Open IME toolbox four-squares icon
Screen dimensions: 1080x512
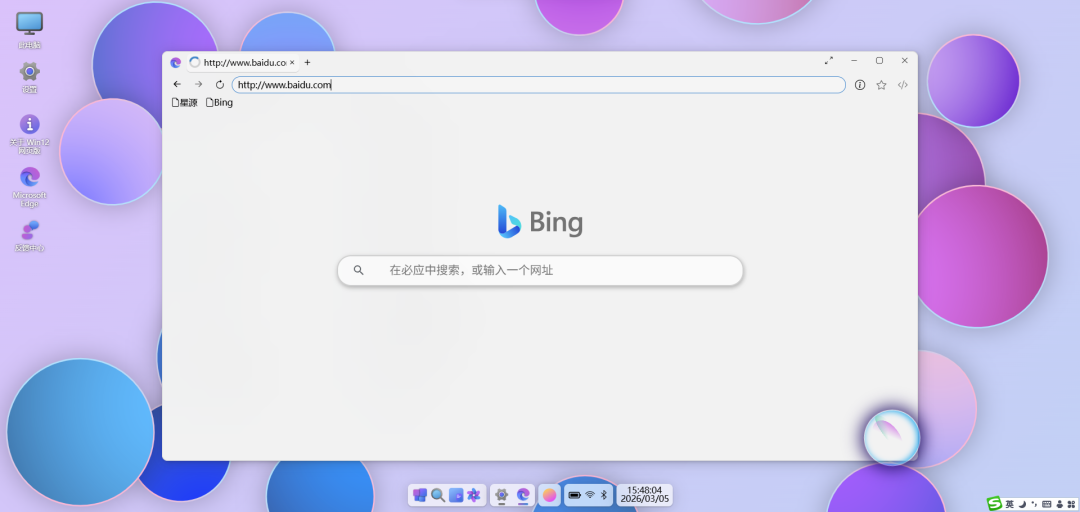(x=1071, y=504)
